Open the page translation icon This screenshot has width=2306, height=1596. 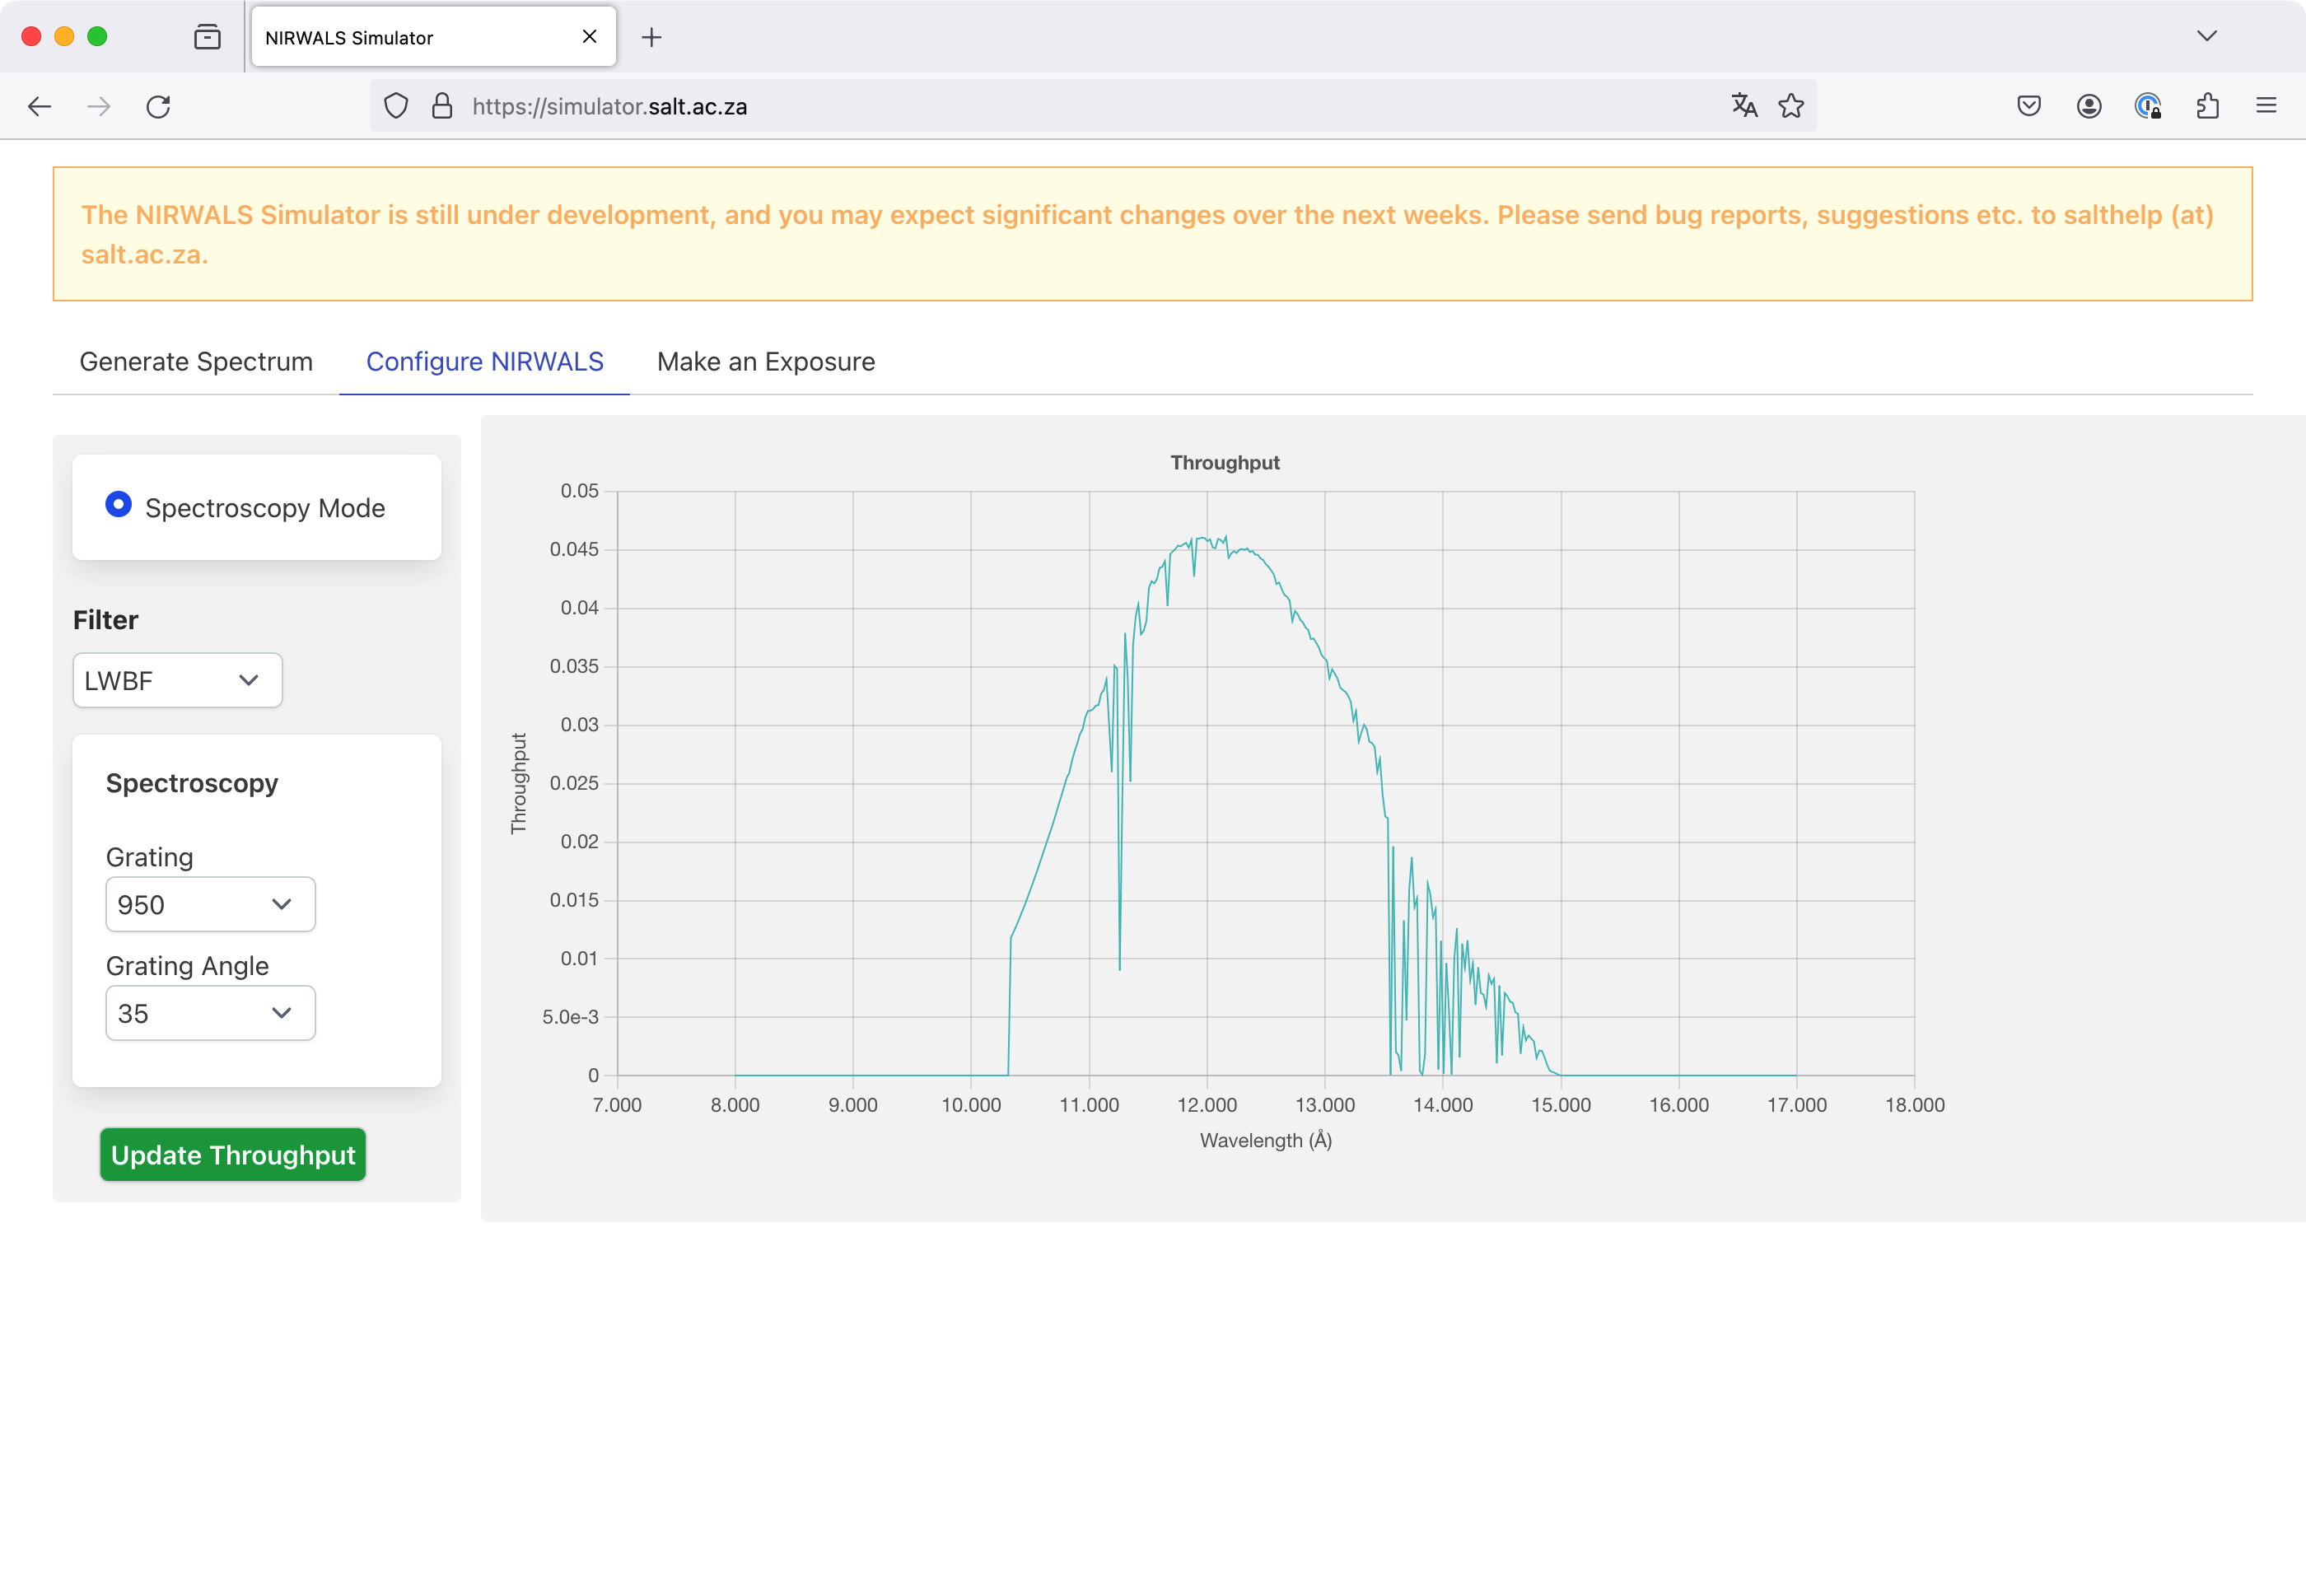click(x=1744, y=106)
